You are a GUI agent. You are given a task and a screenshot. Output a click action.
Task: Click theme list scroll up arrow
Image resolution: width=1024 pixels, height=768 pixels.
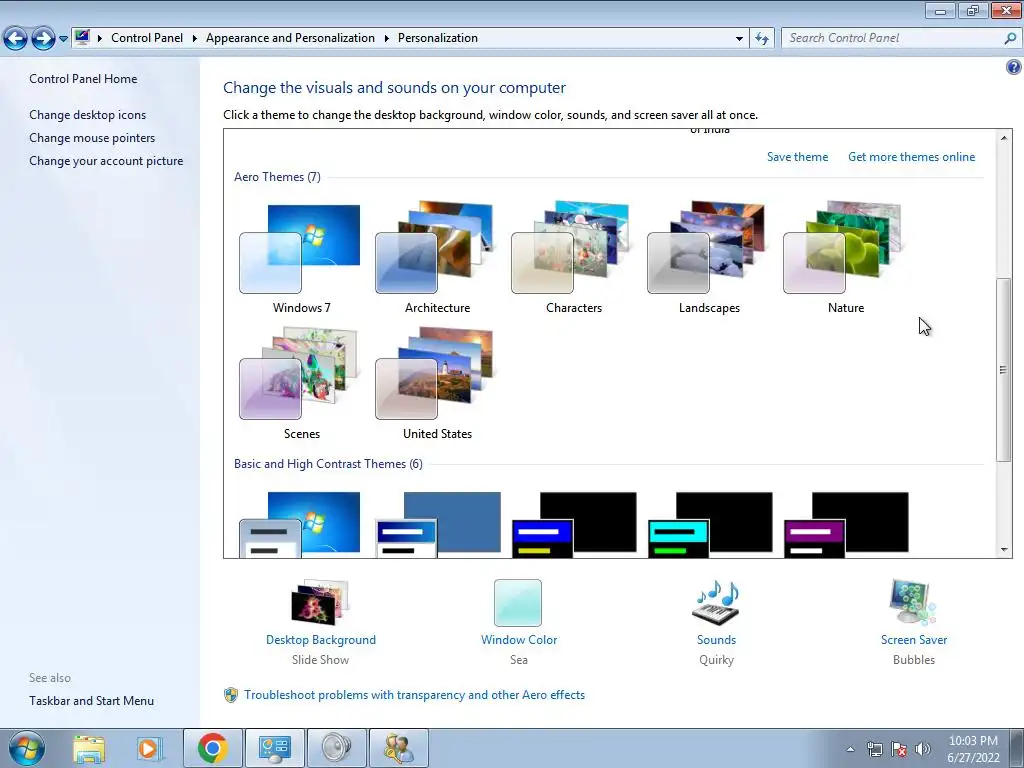pos(1004,138)
